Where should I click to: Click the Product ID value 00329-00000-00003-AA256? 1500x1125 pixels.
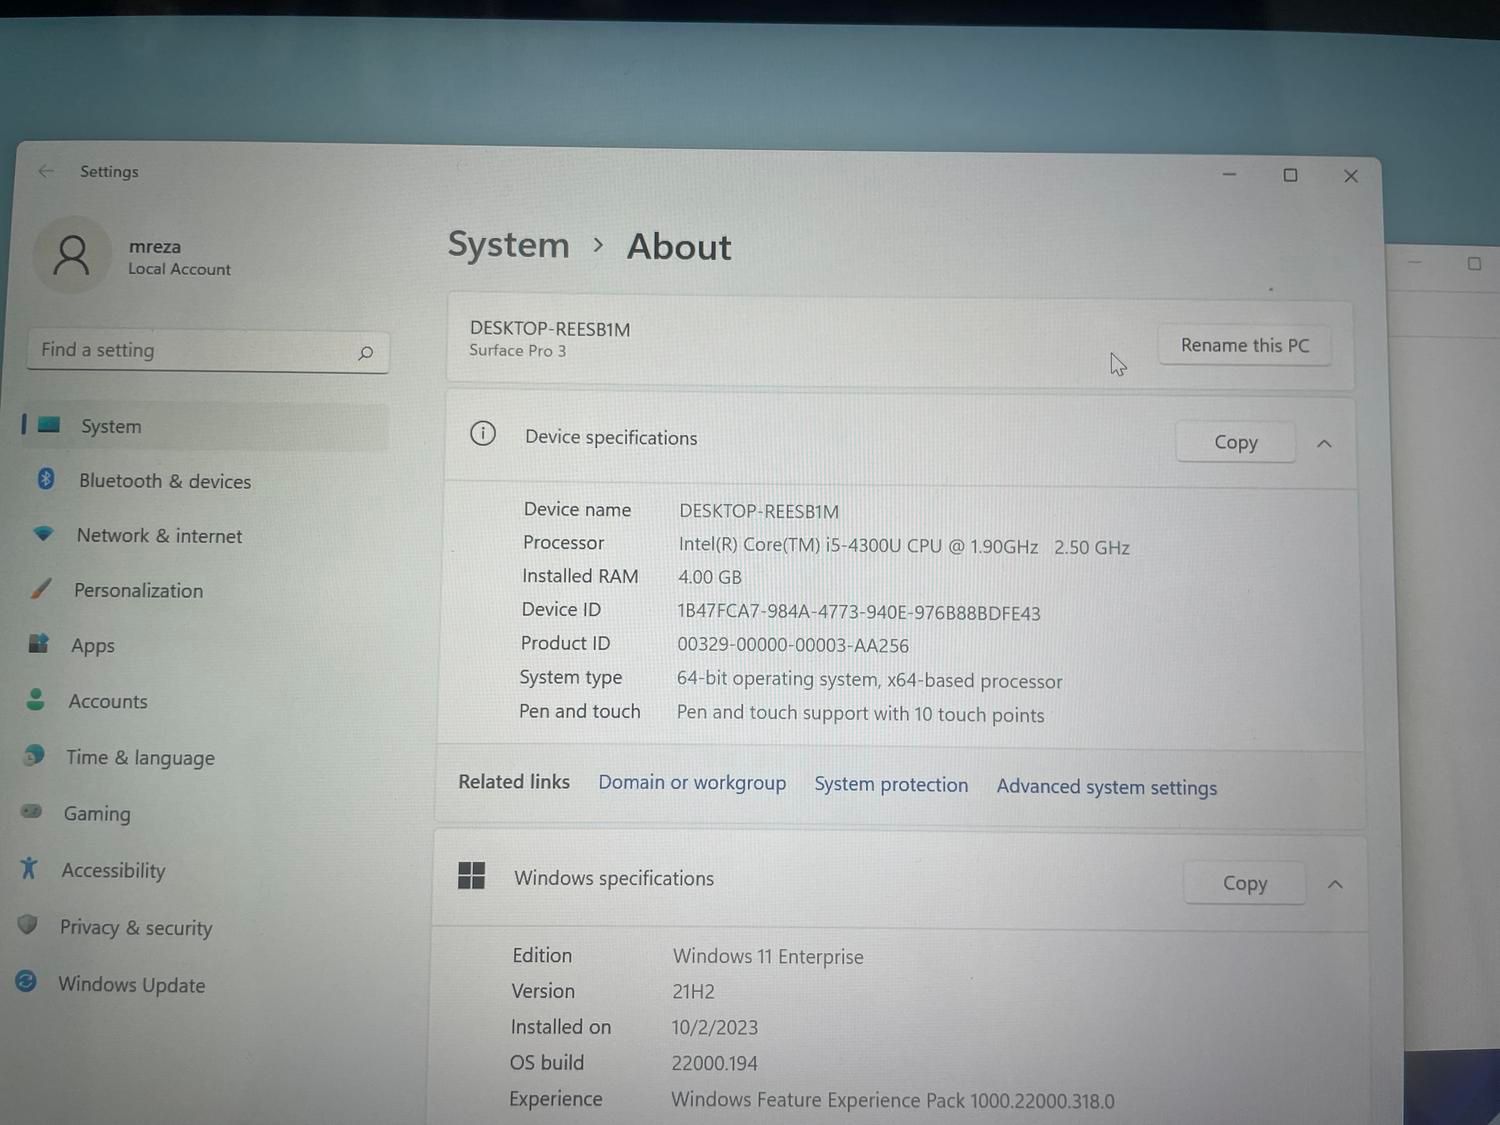(793, 645)
